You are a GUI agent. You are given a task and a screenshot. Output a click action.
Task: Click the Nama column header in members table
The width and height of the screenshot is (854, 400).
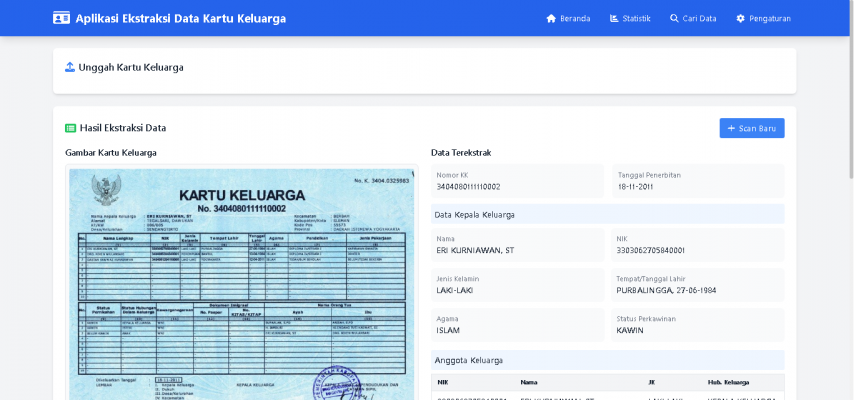[x=529, y=383]
